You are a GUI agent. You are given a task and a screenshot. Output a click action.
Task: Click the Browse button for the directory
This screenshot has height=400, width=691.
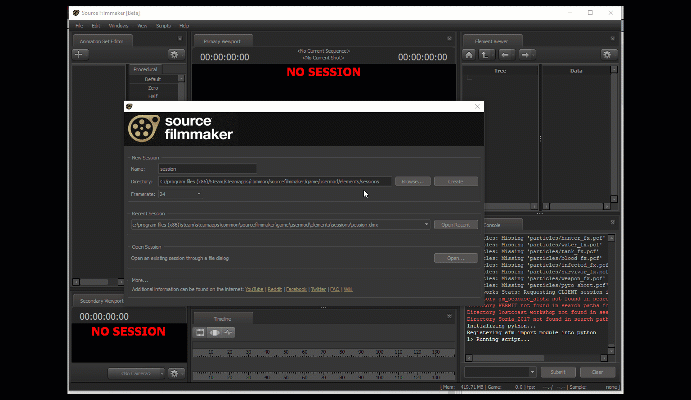point(412,181)
